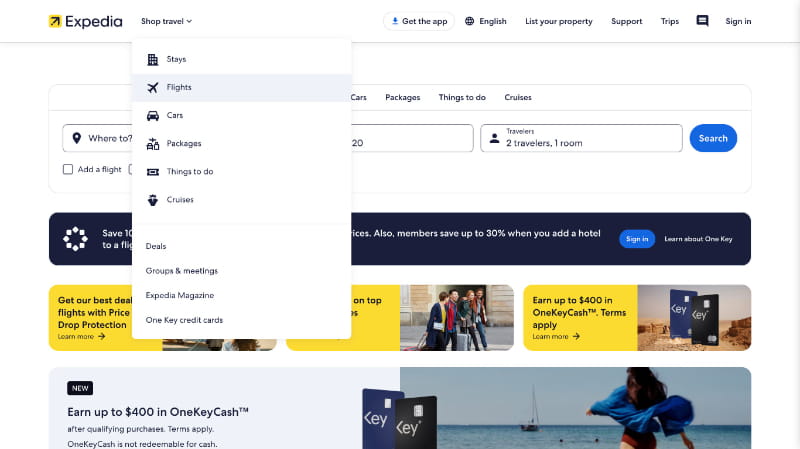Click the credit cards desert image
The width and height of the screenshot is (800, 449).
point(694,317)
